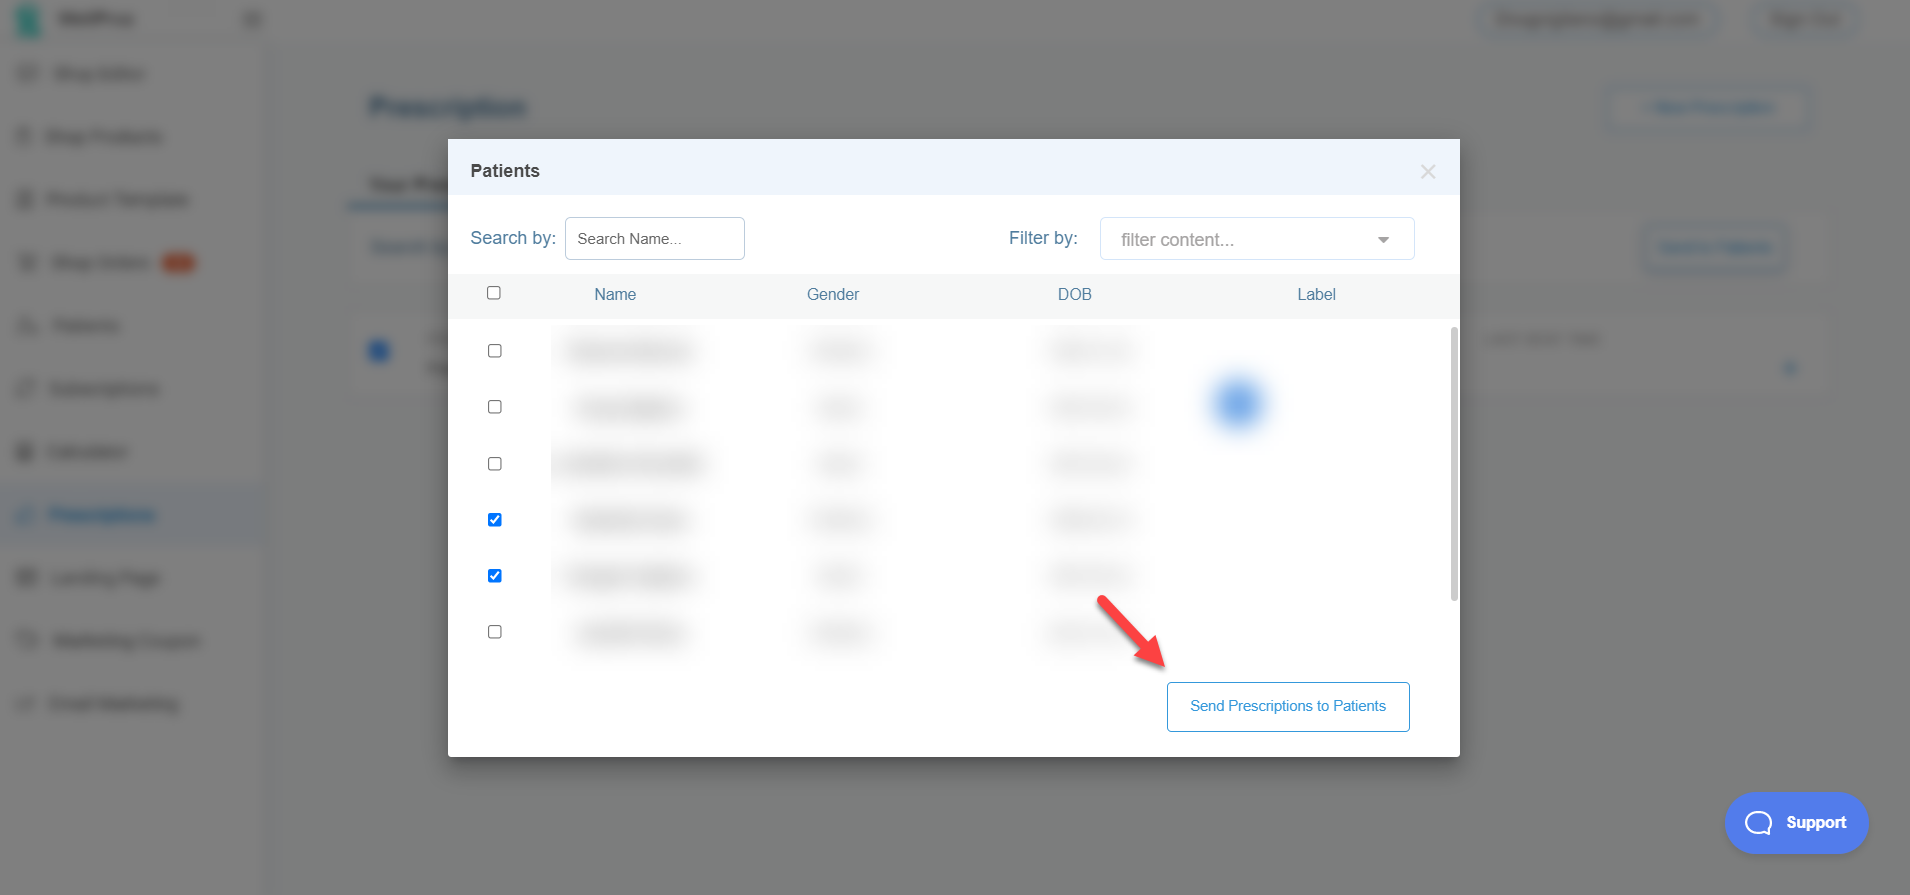Click the Name column header
The image size is (1910, 895).
coord(615,294)
